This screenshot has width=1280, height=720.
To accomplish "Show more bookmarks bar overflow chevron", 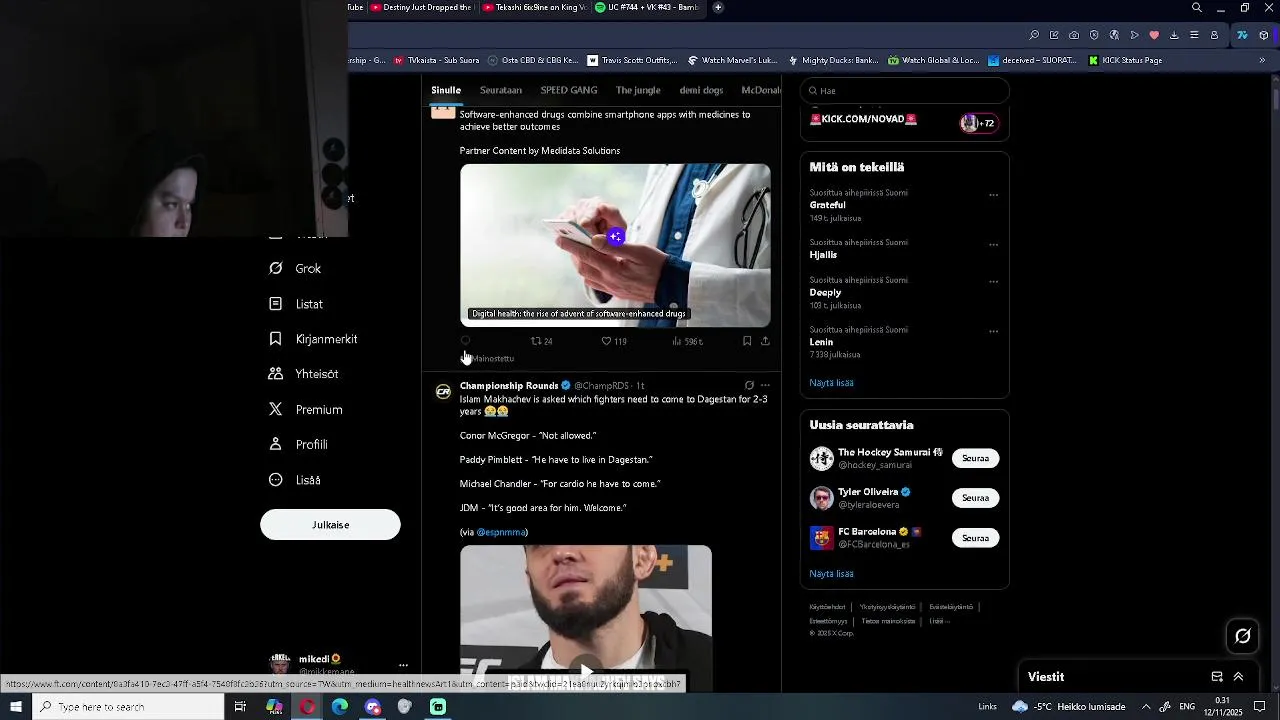I will [1262, 60].
